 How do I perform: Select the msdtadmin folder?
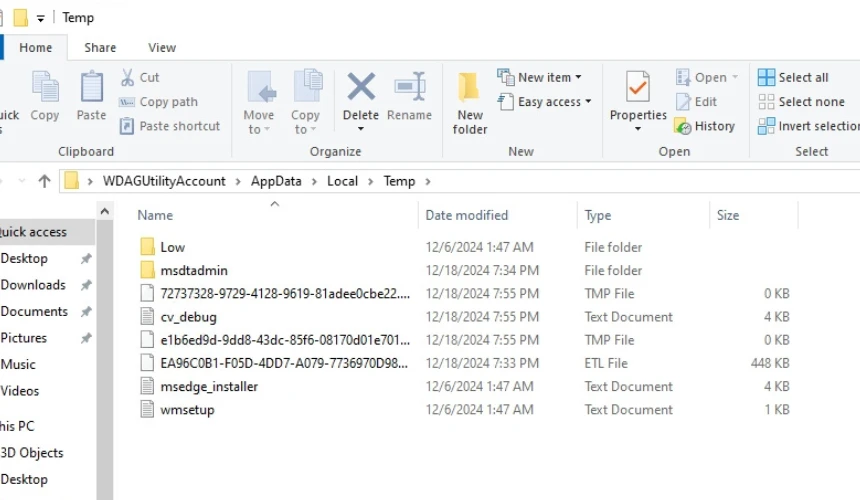point(194,270)
